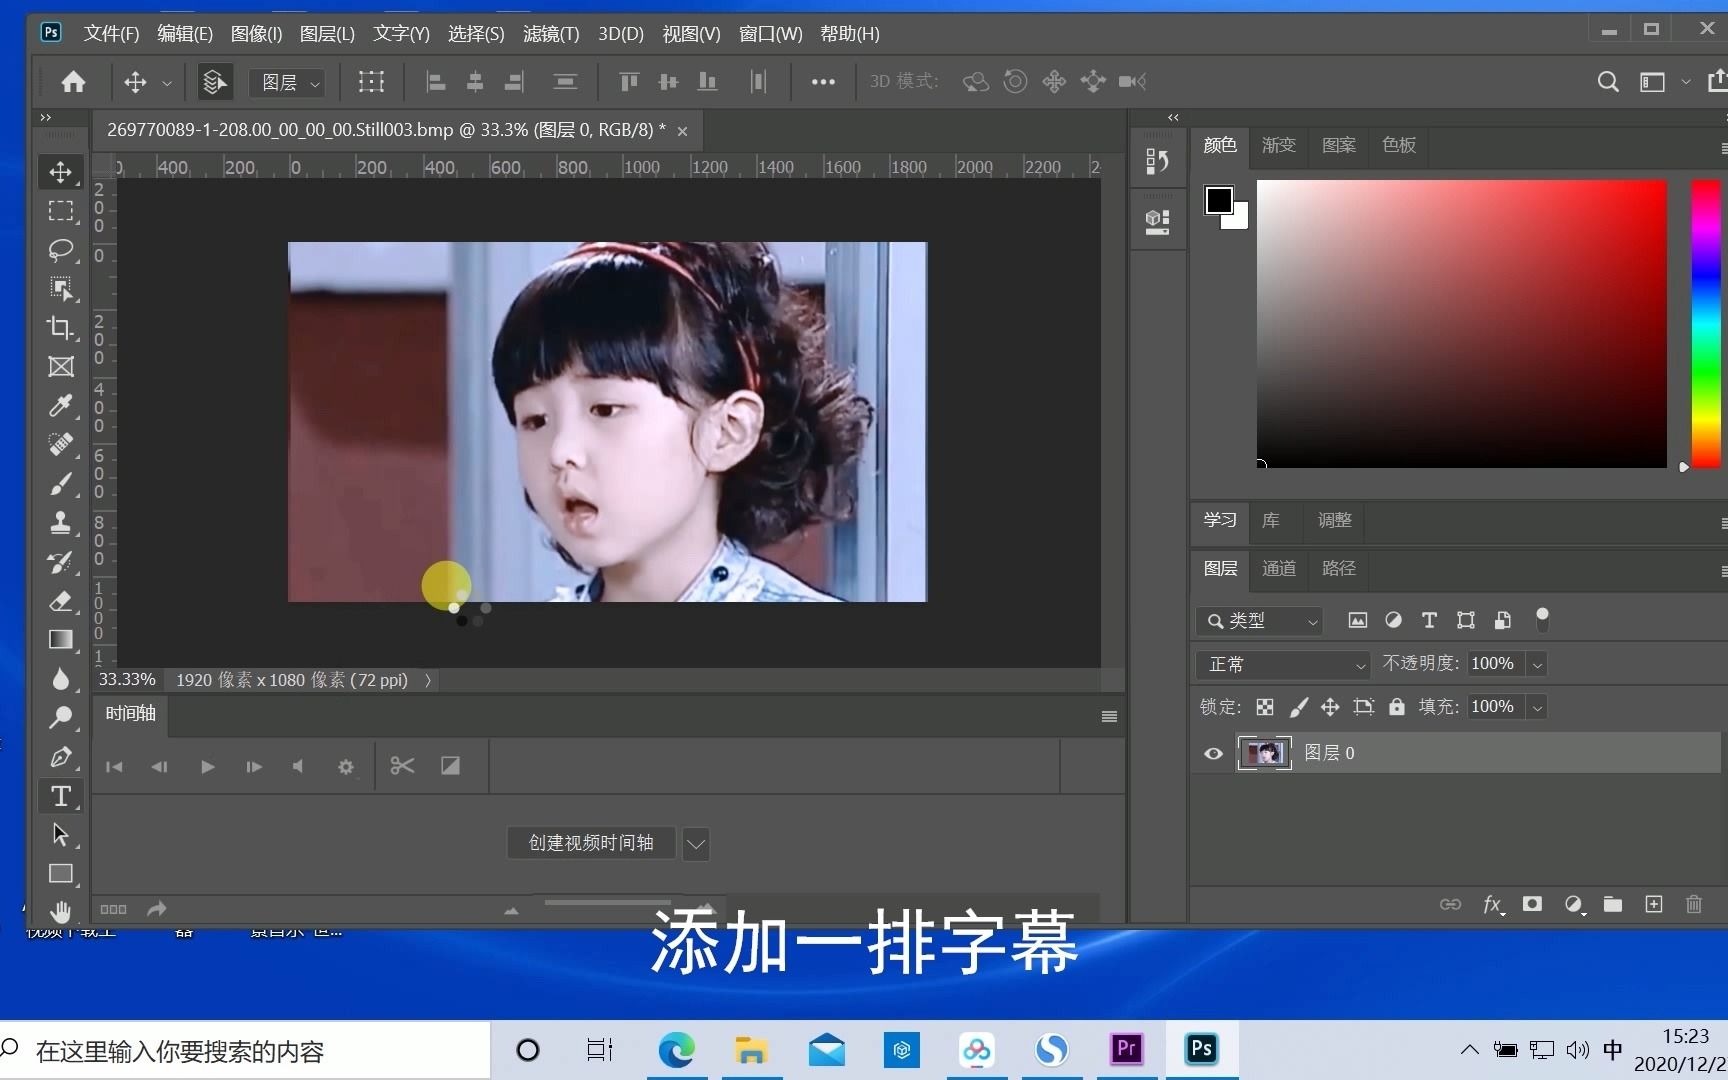
Task: Click the scissors split icon in the timeline
Action: pyautogui.click(x=402, y=766)
